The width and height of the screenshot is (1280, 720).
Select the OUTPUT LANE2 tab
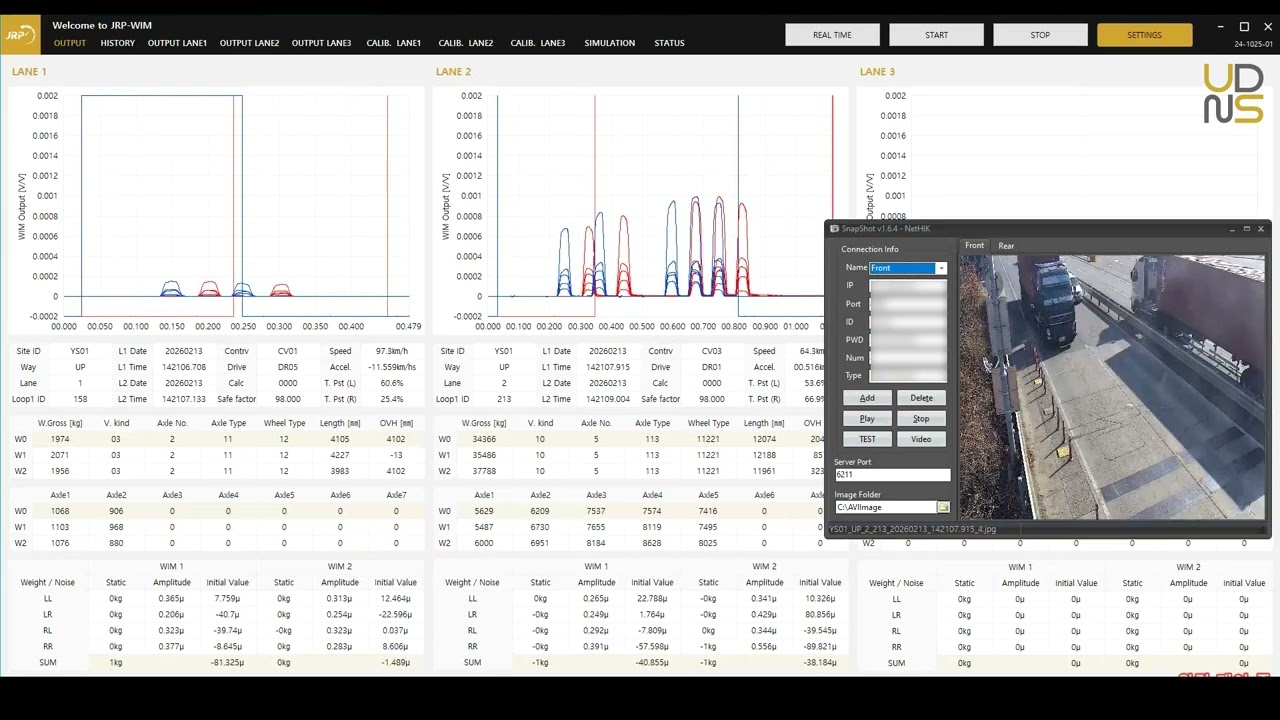tap(249, 43)
